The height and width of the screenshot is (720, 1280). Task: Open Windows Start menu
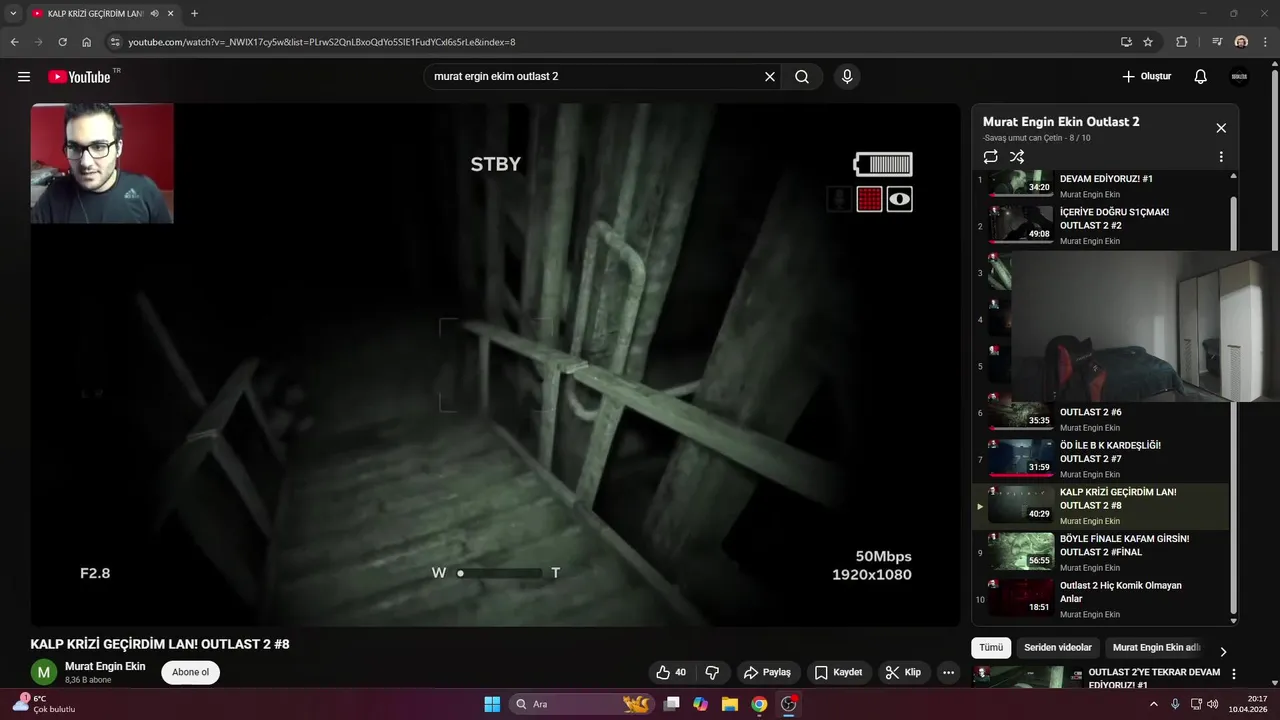pos(492,704)
